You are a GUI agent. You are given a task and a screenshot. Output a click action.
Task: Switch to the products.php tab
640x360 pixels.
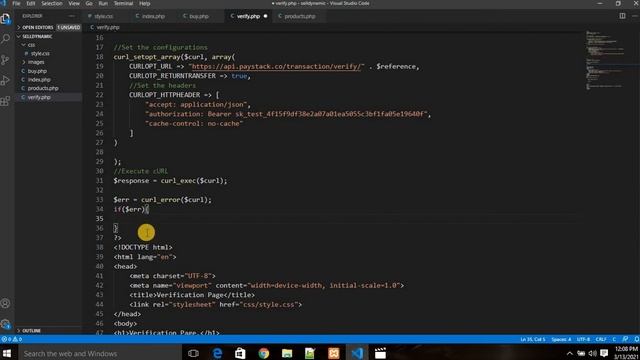[x=300, y=16]
